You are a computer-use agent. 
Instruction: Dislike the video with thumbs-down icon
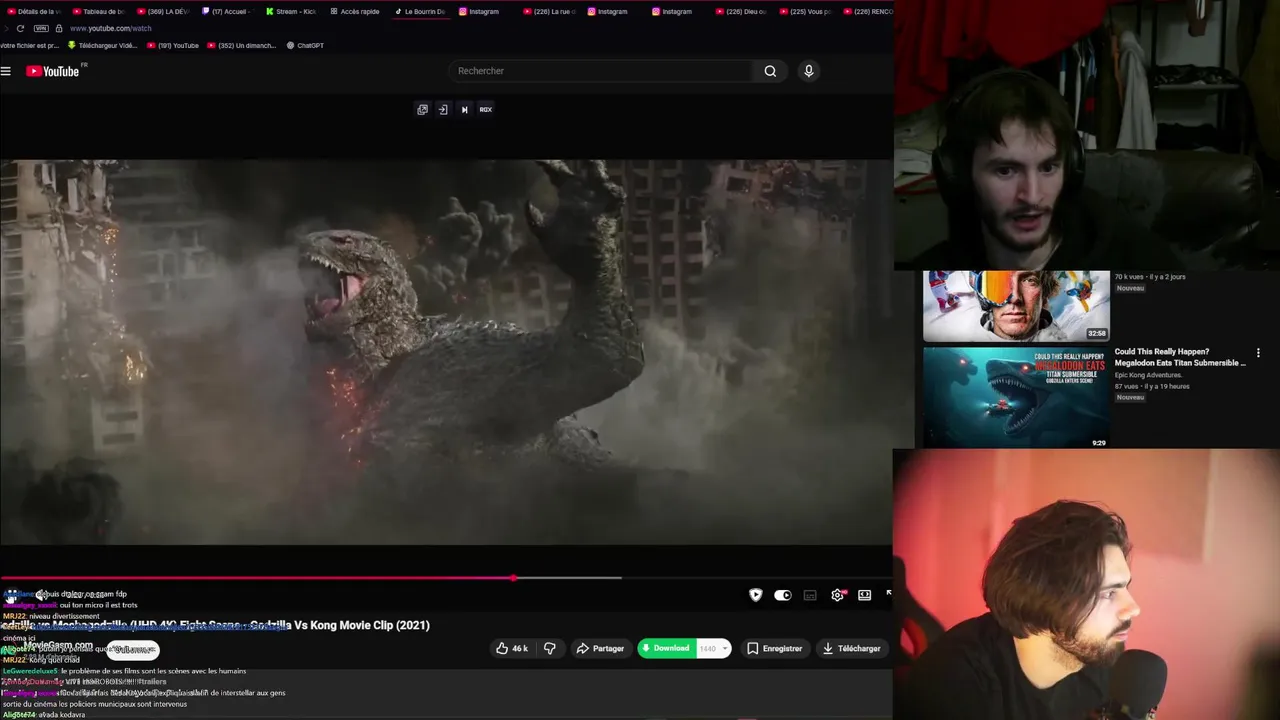click(549, 648)
